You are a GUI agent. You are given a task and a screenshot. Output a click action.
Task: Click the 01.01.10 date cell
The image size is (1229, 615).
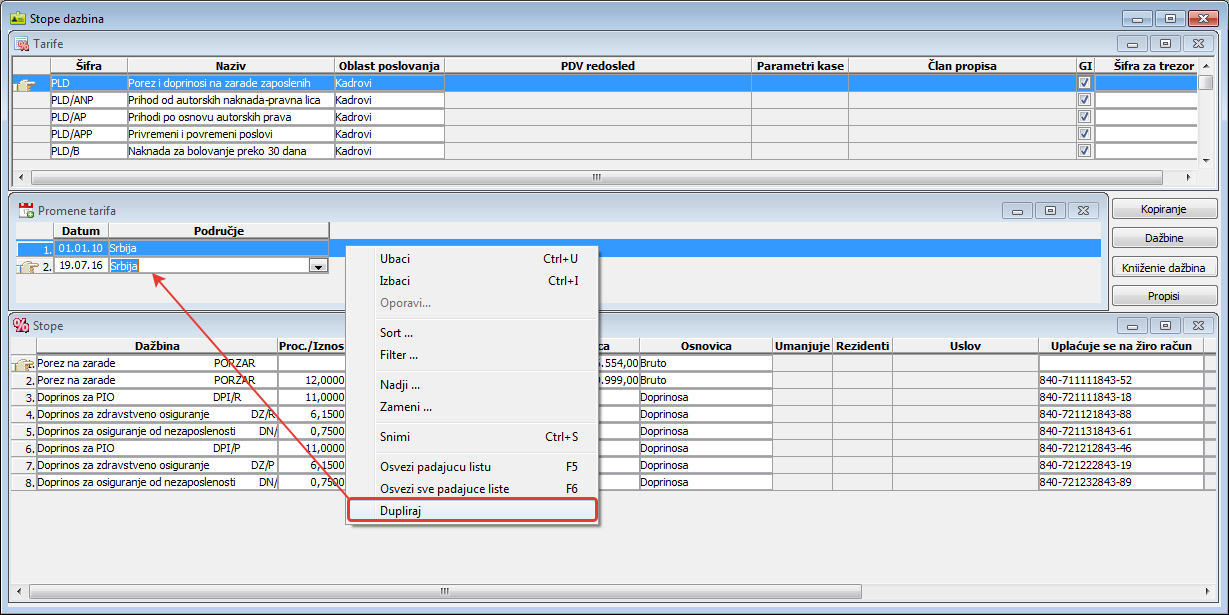click(x=80, y=247)
